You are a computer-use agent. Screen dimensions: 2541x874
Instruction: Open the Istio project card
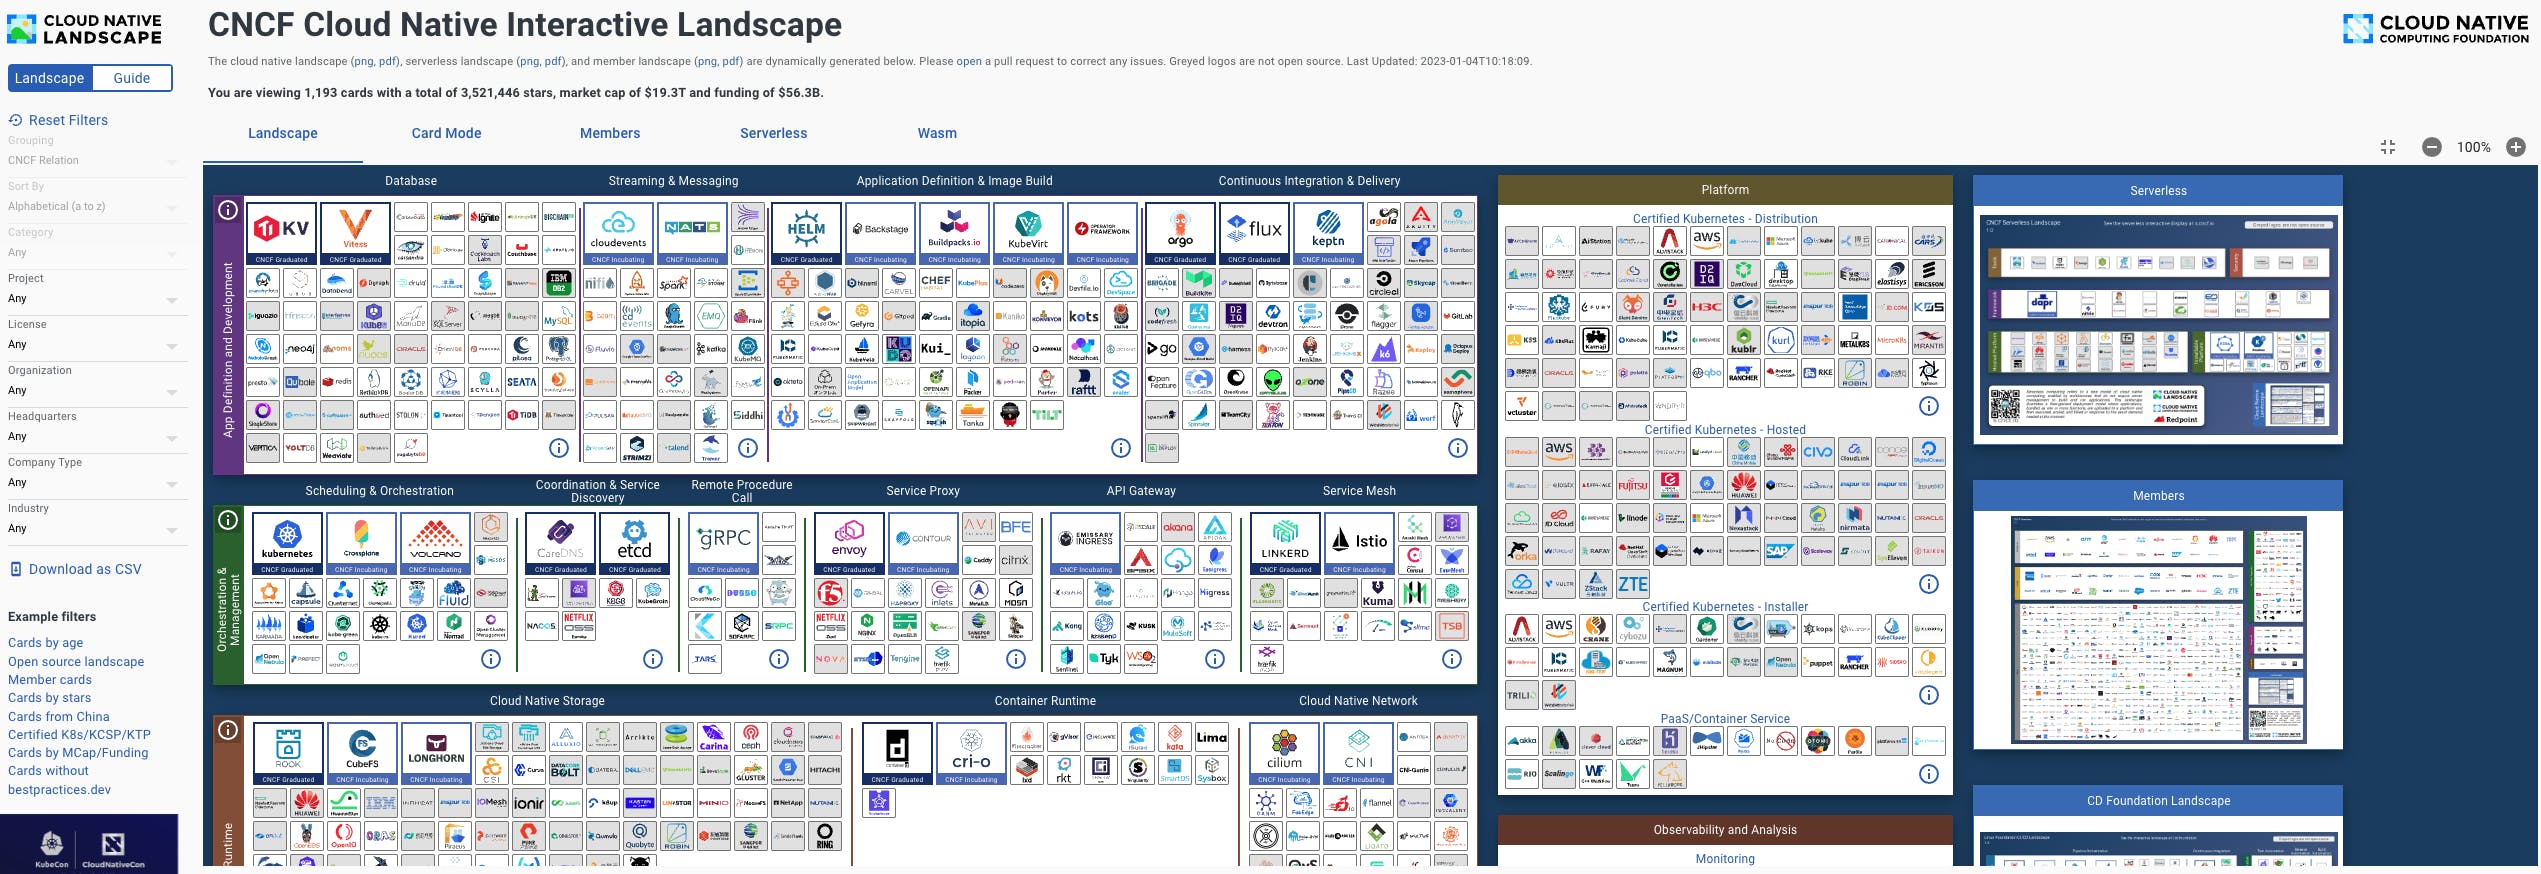click(1359, 544)
